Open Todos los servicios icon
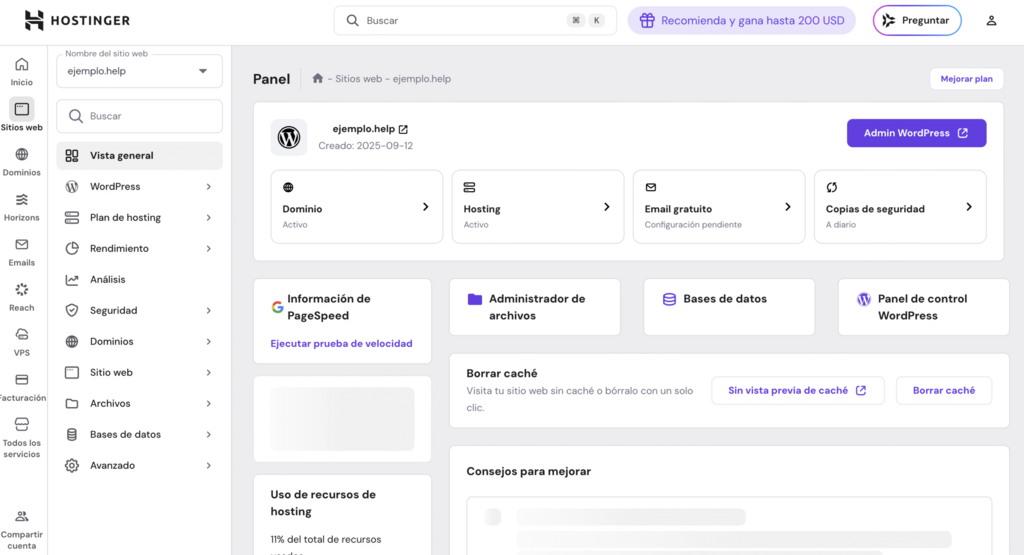1024x555 pixels. 22,424
